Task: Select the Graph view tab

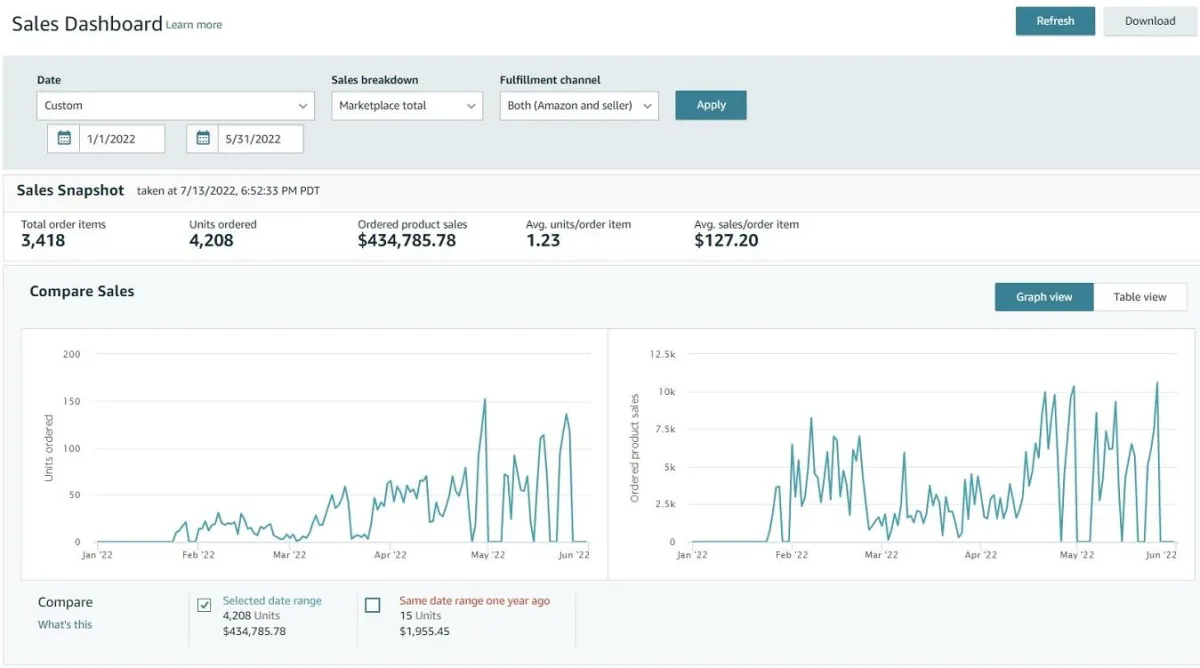Action: click(x=1044, y=297)
